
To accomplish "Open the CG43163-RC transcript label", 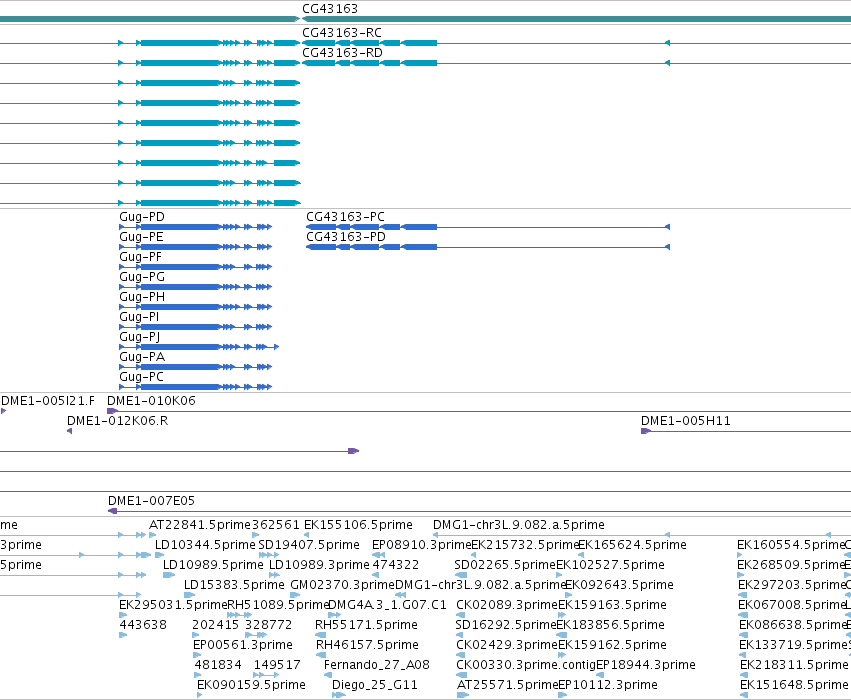I will tap(341, 33).
